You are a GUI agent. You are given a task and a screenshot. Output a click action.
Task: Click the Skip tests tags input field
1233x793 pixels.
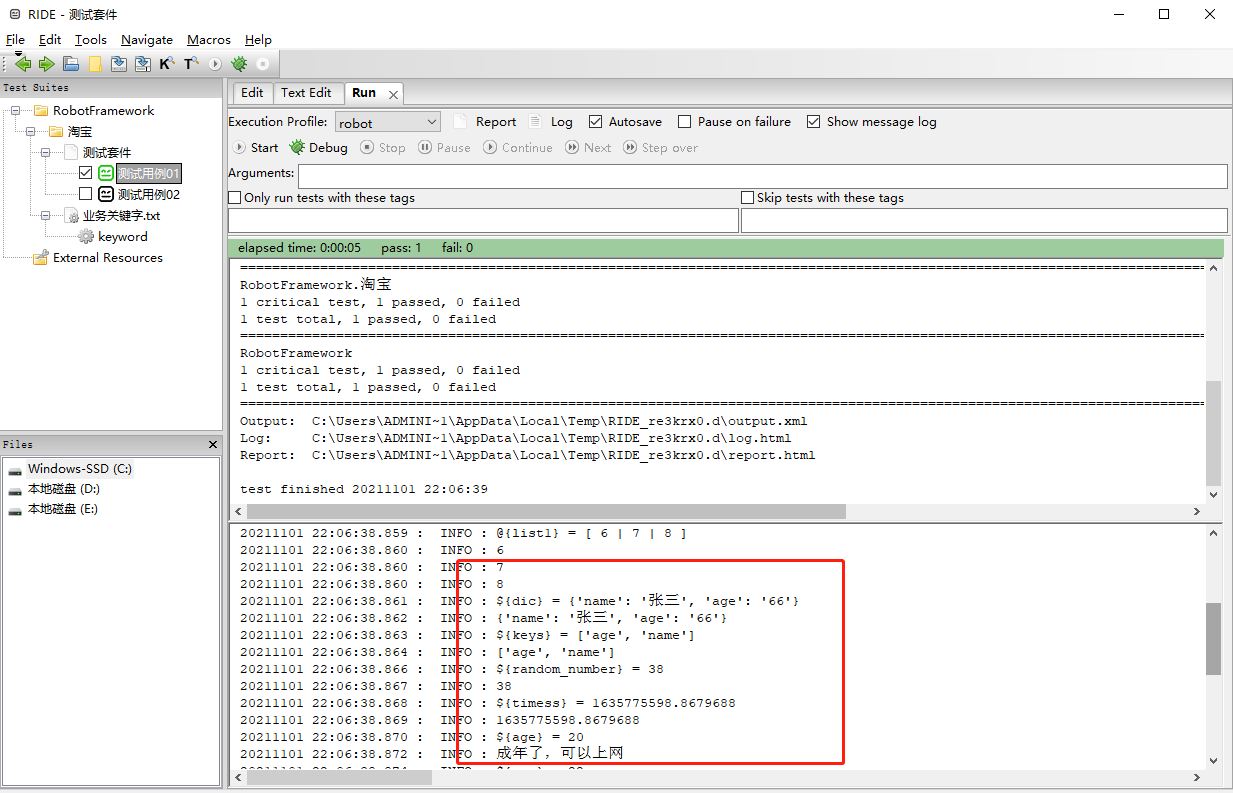click(984, 221)
